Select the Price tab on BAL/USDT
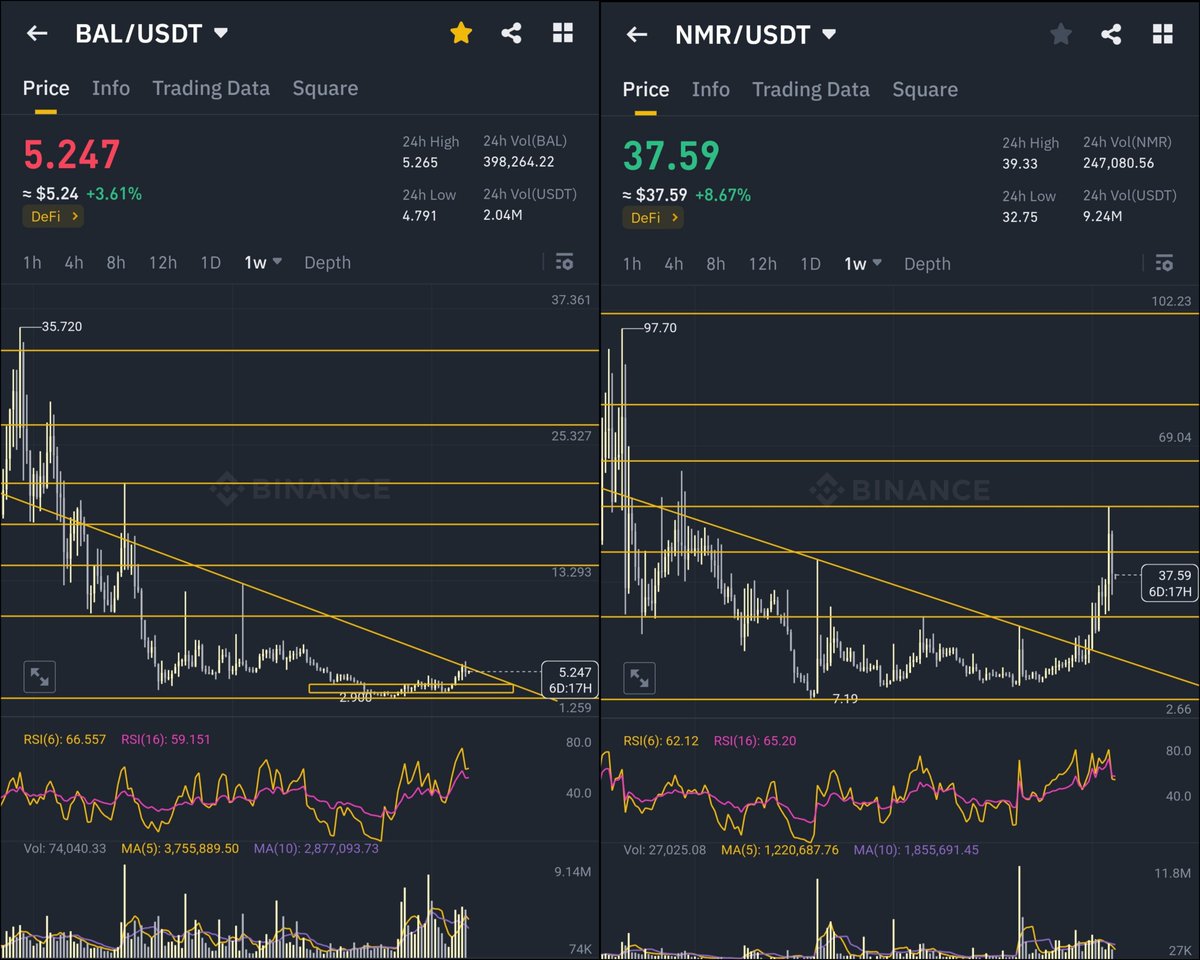The width and height of the screenshot is (1200, 960). click(x=46, y=88)
